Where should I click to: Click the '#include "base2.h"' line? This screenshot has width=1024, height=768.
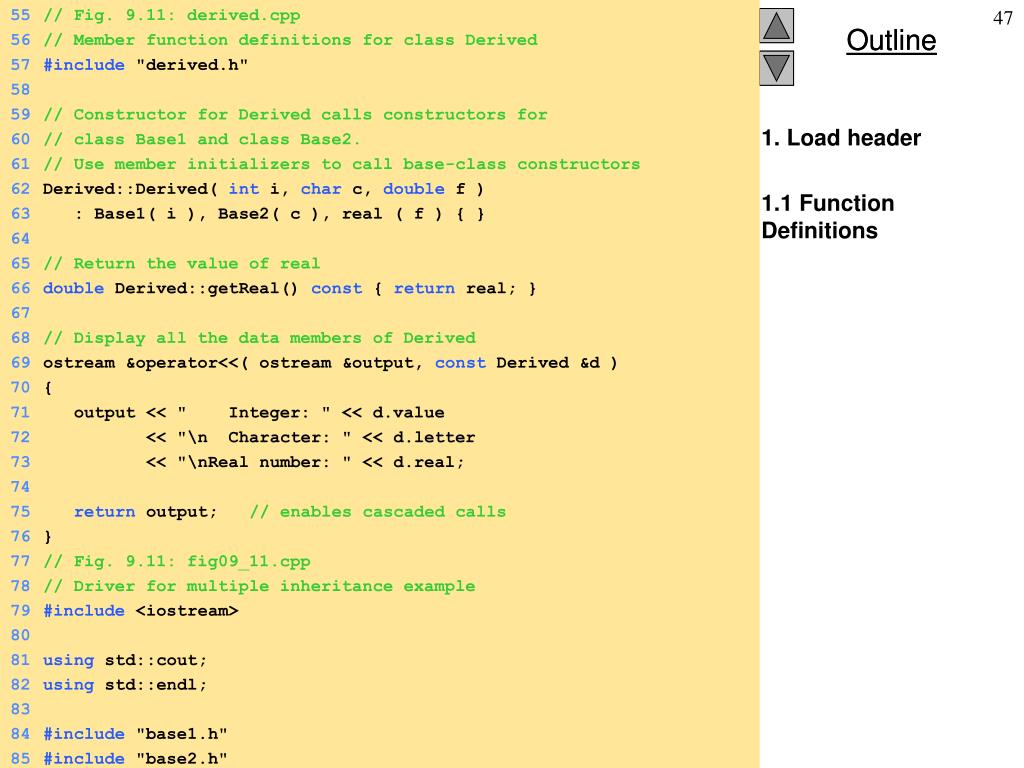(135, 759)
